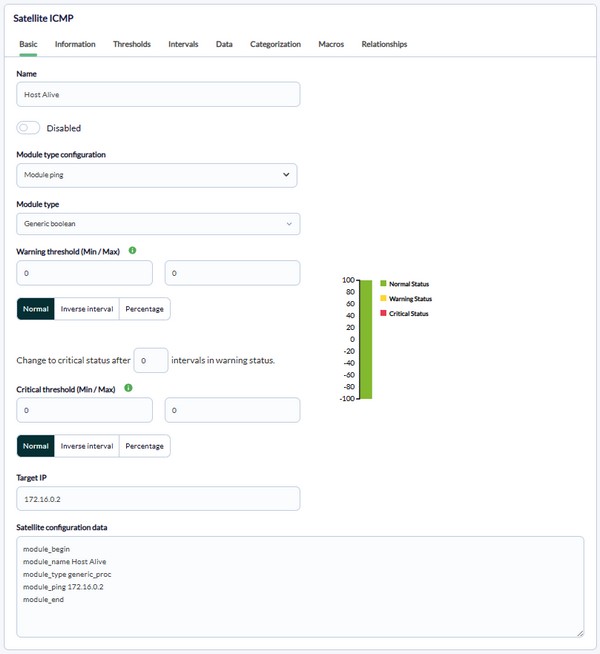
Task: Click the 'module_end' line
Action: click(x=43, y=599)
